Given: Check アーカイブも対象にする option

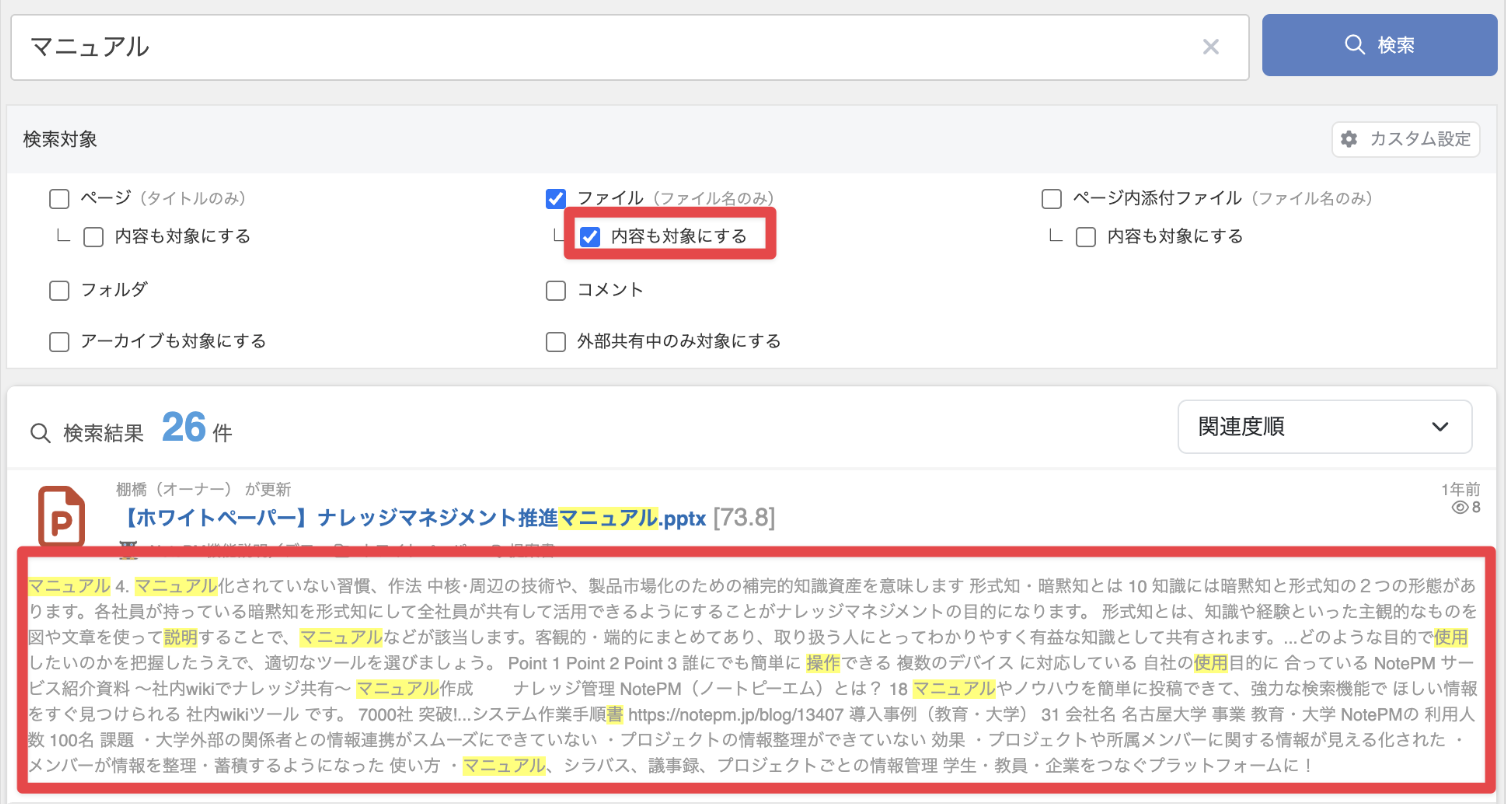Looking at the screenshot, I should (x=60, y=342).
